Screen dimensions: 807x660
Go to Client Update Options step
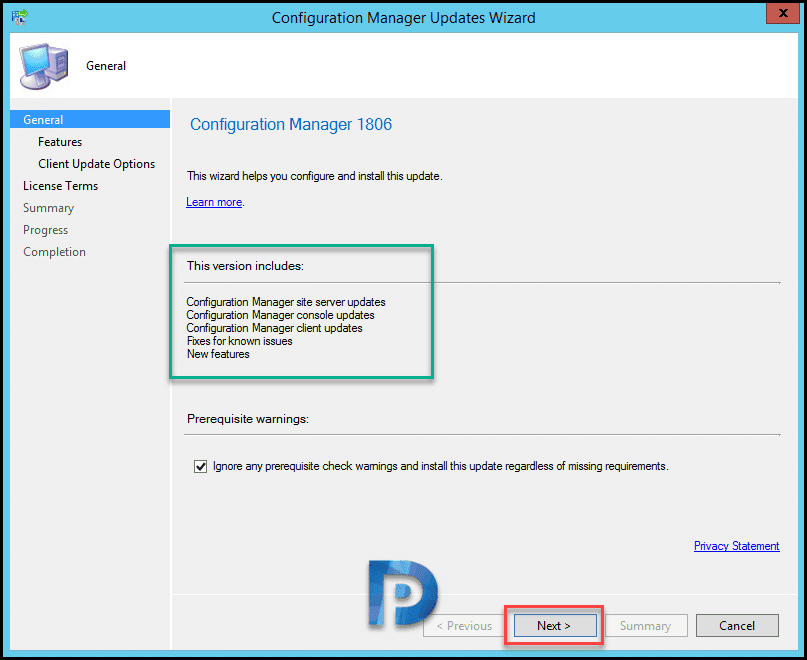point(96,164)
